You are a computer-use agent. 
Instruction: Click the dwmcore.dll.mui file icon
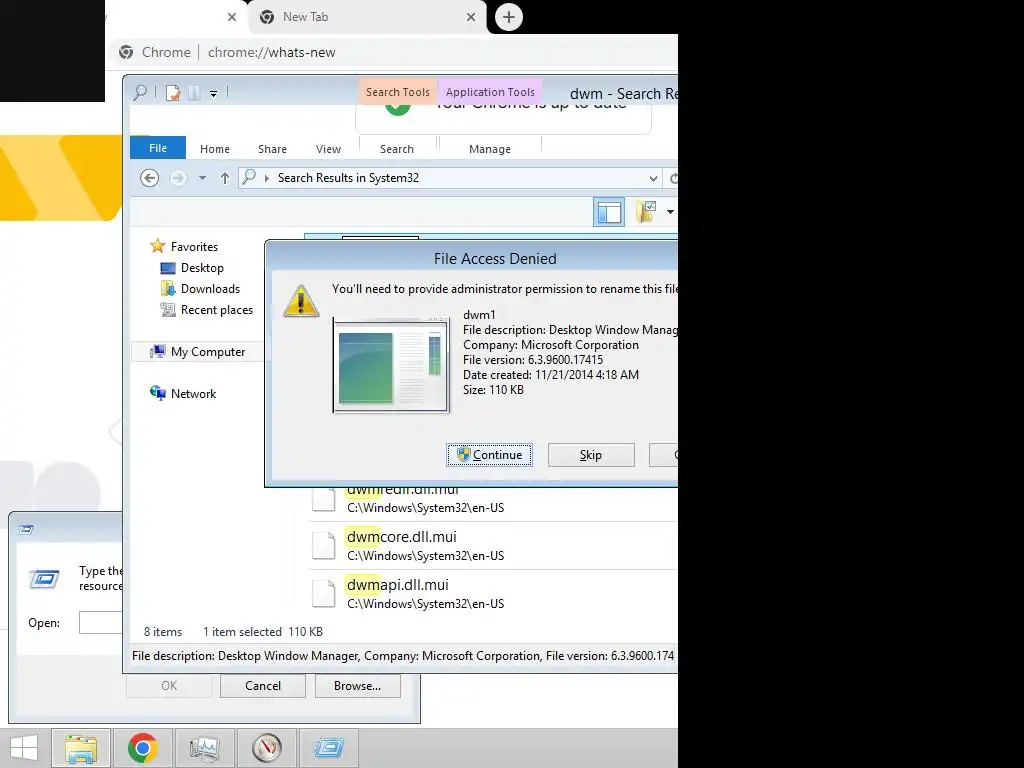tap(323, 546)
